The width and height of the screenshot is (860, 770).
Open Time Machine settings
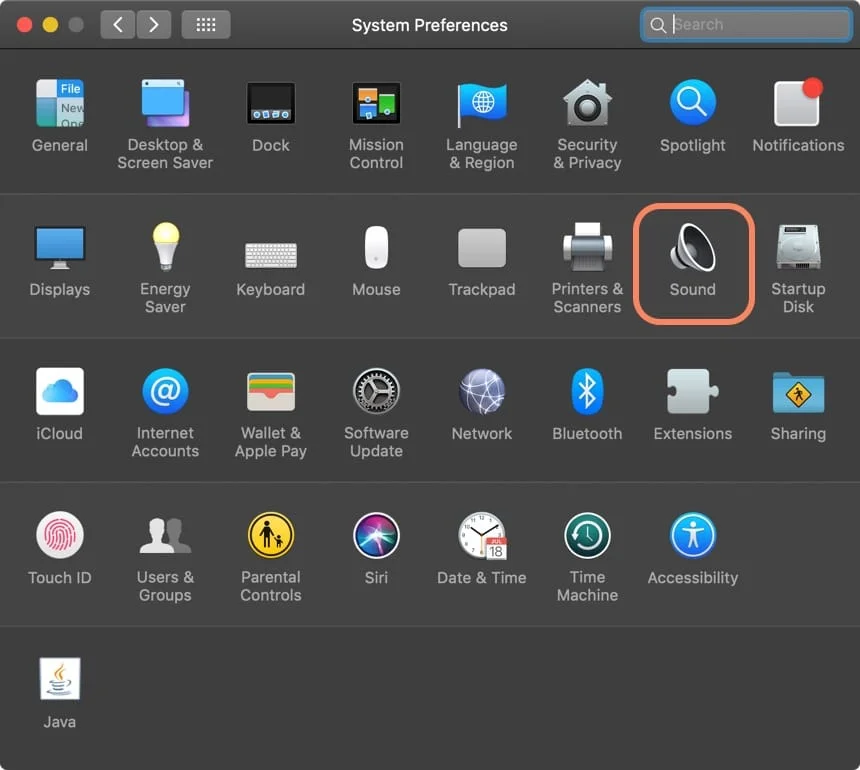[x=587, y=536]
